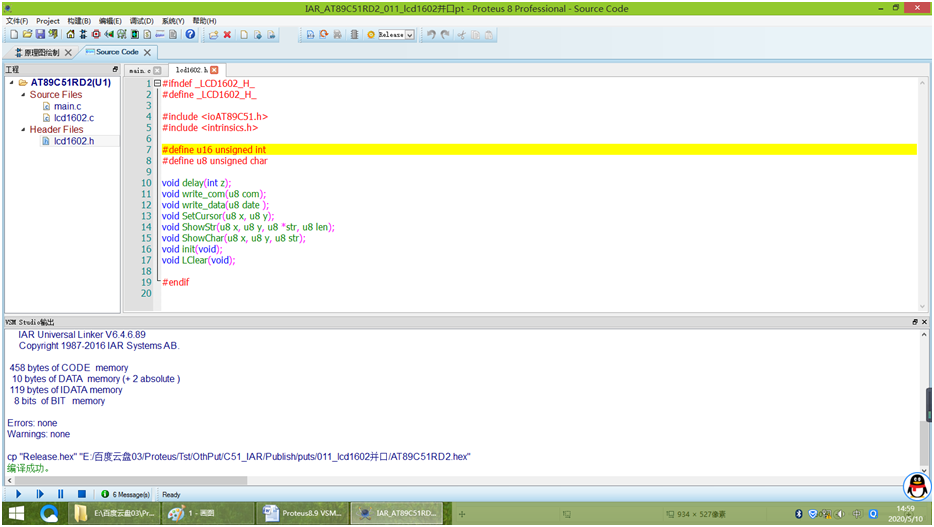Open the Bill of Materials icon
The width and height of the screenshot is (934, 527).
(147, 35)
